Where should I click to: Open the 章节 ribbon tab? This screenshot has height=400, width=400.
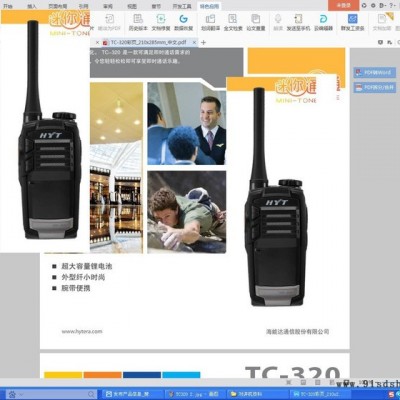(156, 6)
